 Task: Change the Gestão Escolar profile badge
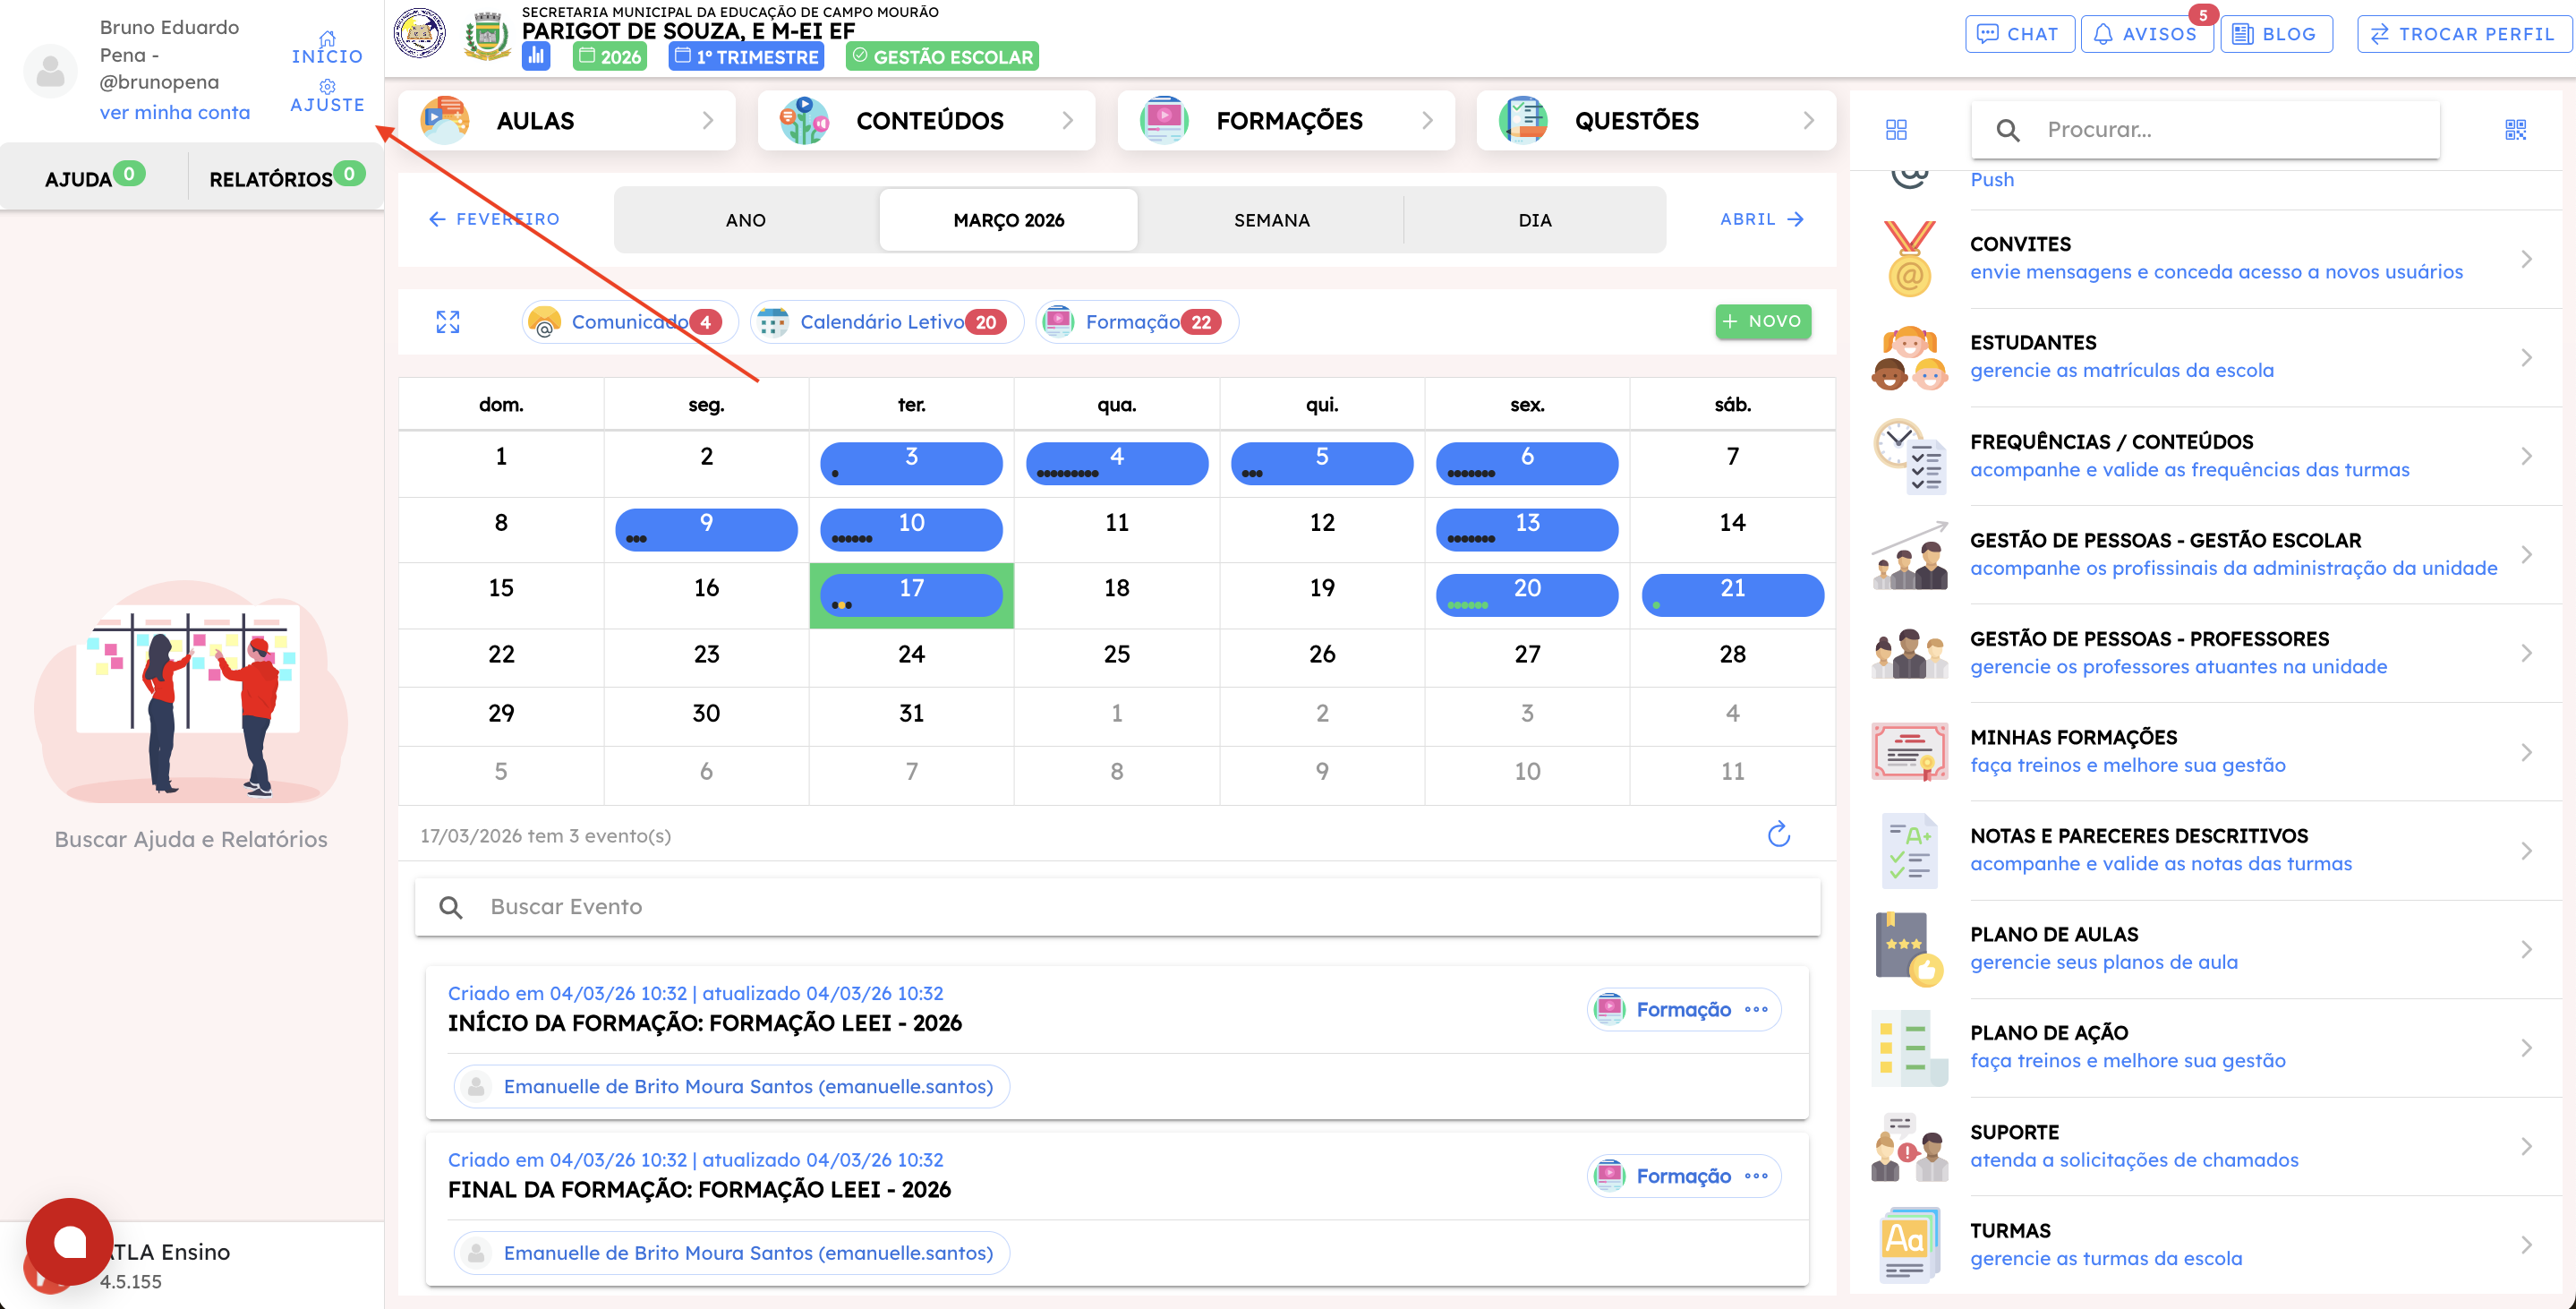(942, 57)
